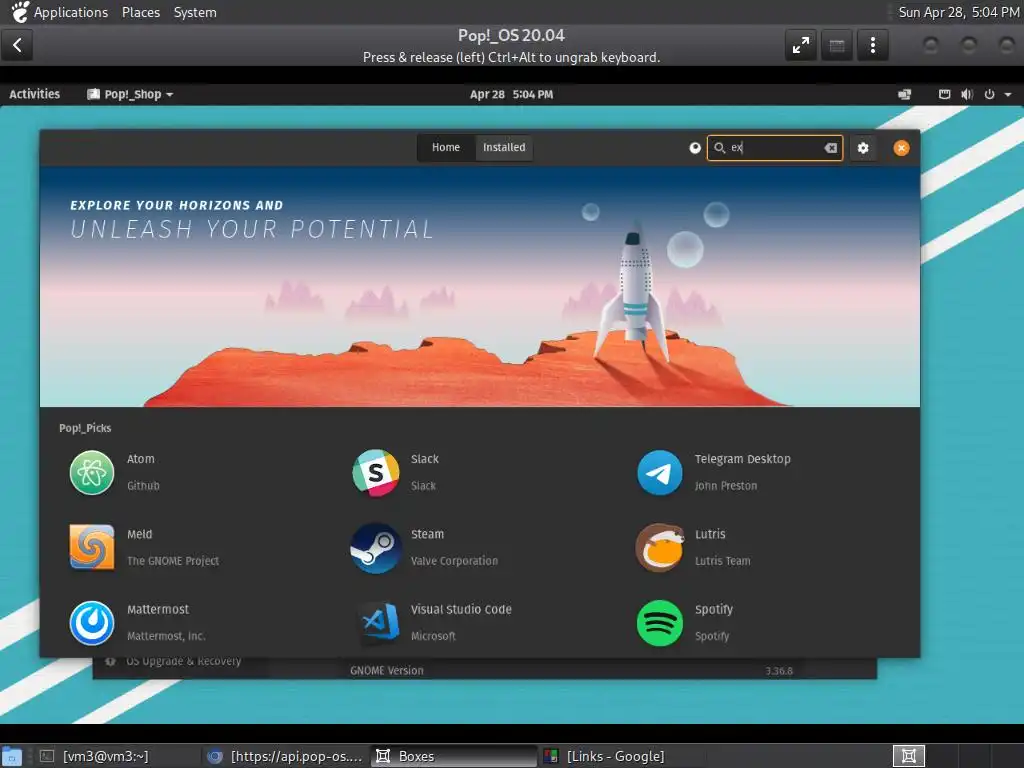Switch to api.pop-os browser window in taskbar
Viewport: 1024px width, 768px height.
pos(285,756)
